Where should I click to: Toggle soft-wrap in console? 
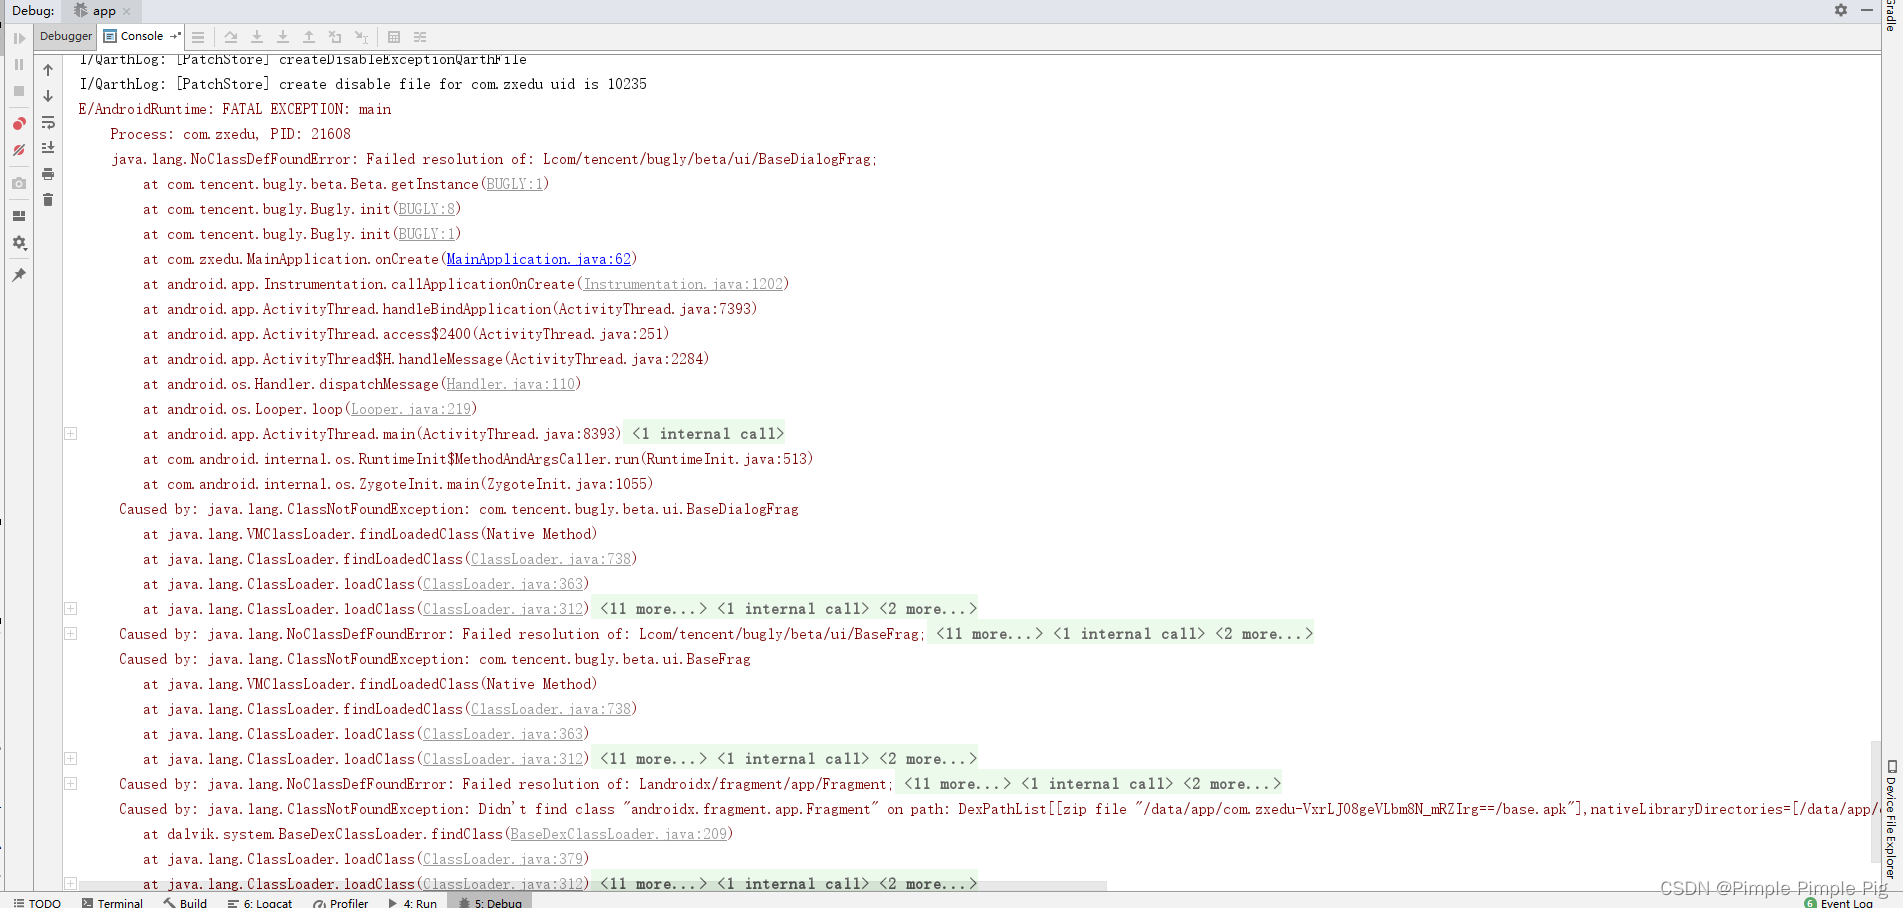pos(48,122)
